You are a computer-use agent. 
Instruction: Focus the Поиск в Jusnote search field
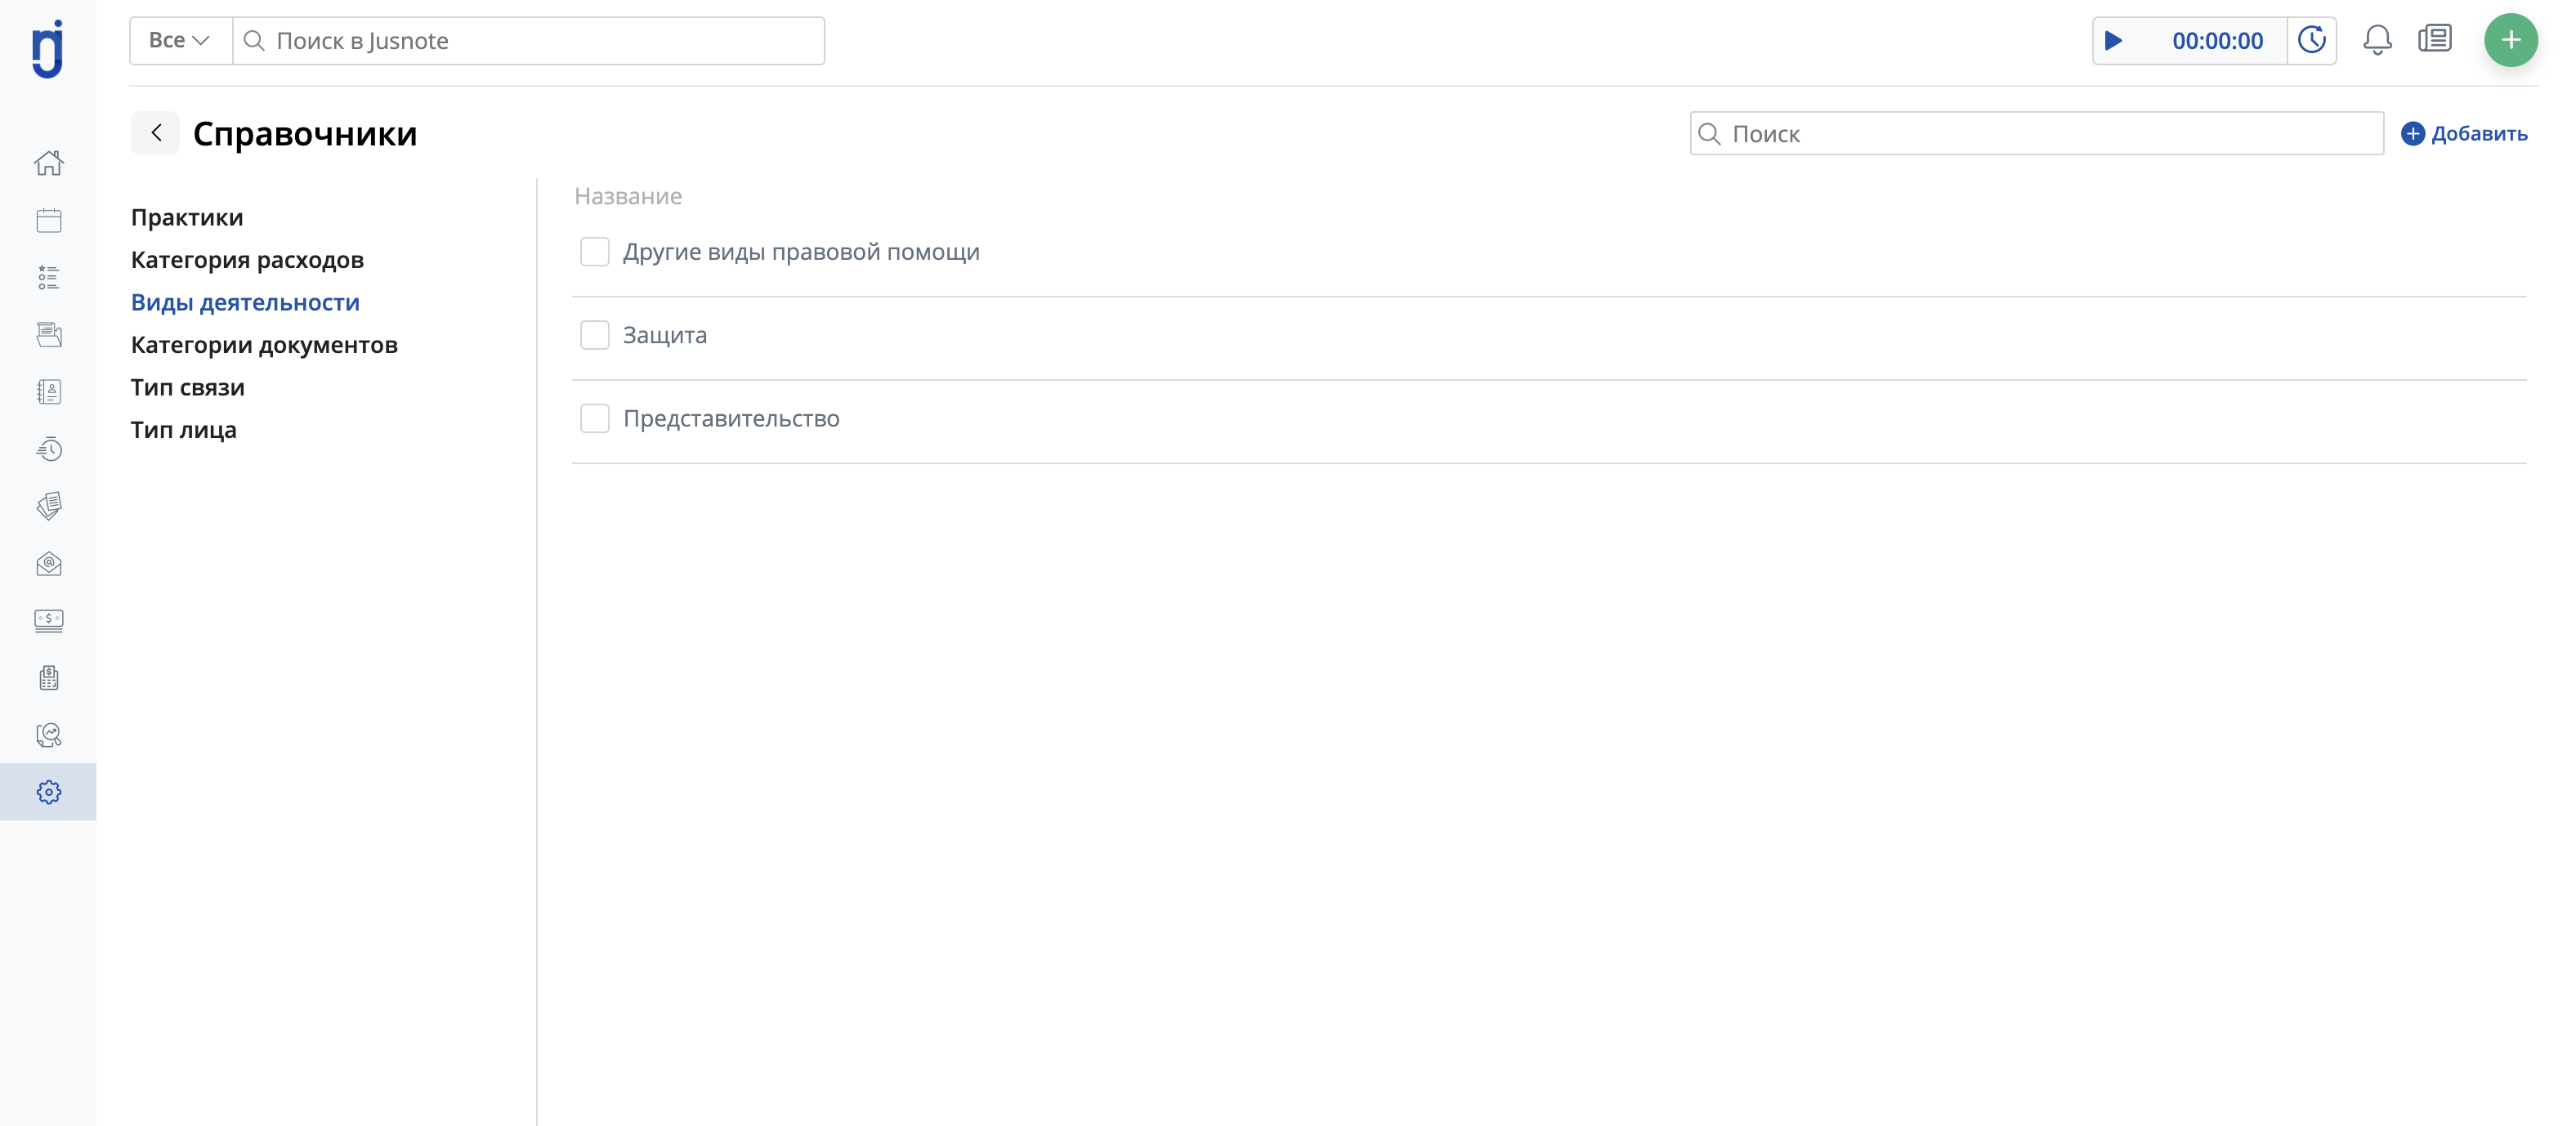[x=528, y=41]
